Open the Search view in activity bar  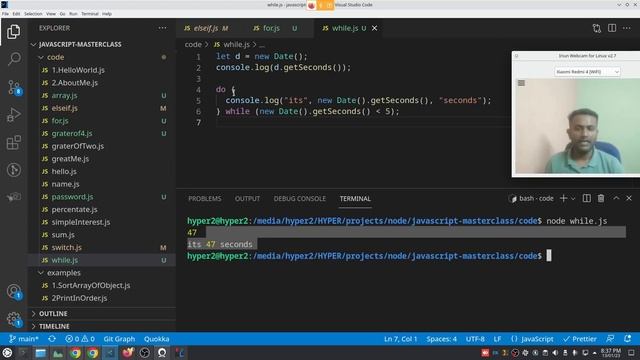(14, 59)
